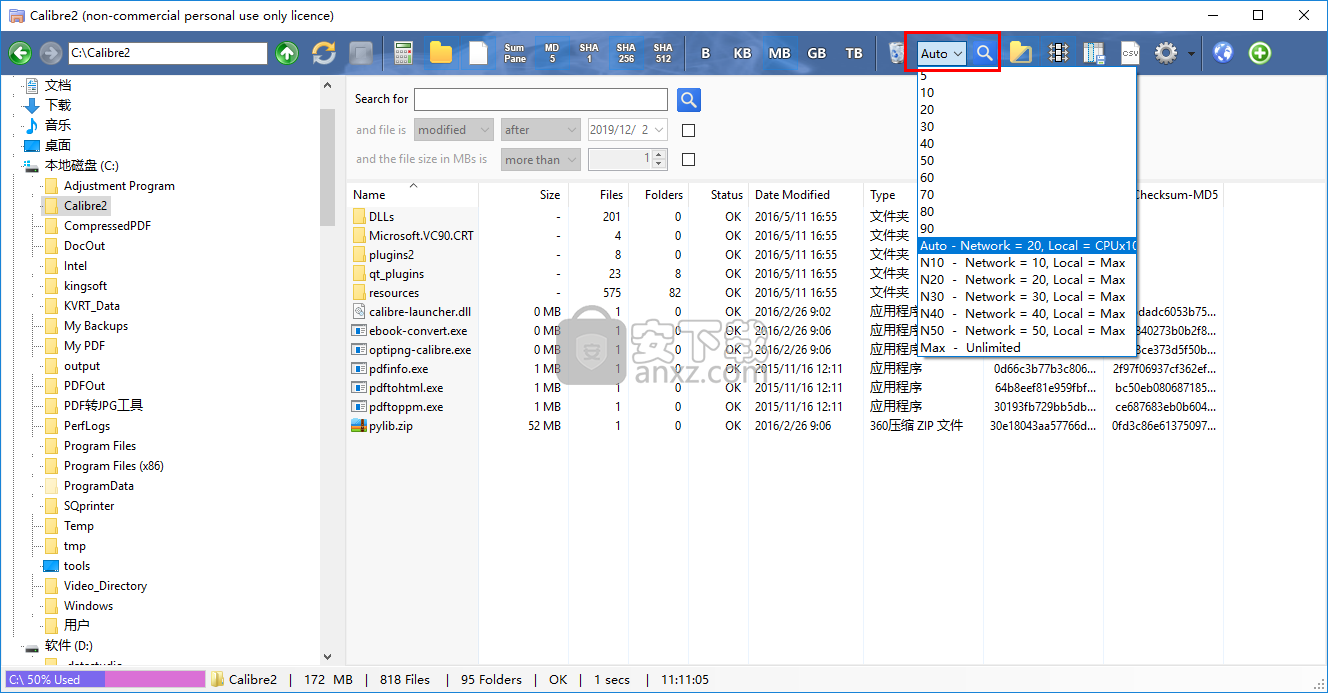Run search with blue magnifier button
1328x693 pixels.
point(689,99)
